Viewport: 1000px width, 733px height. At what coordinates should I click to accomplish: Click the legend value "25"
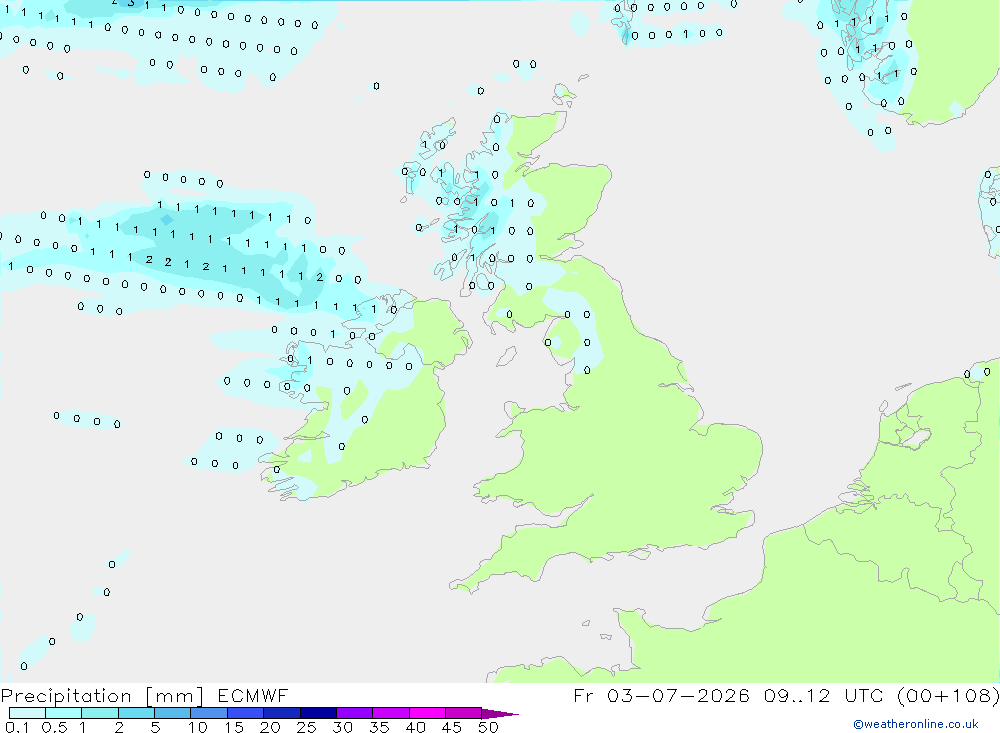(x=307, y=727)
